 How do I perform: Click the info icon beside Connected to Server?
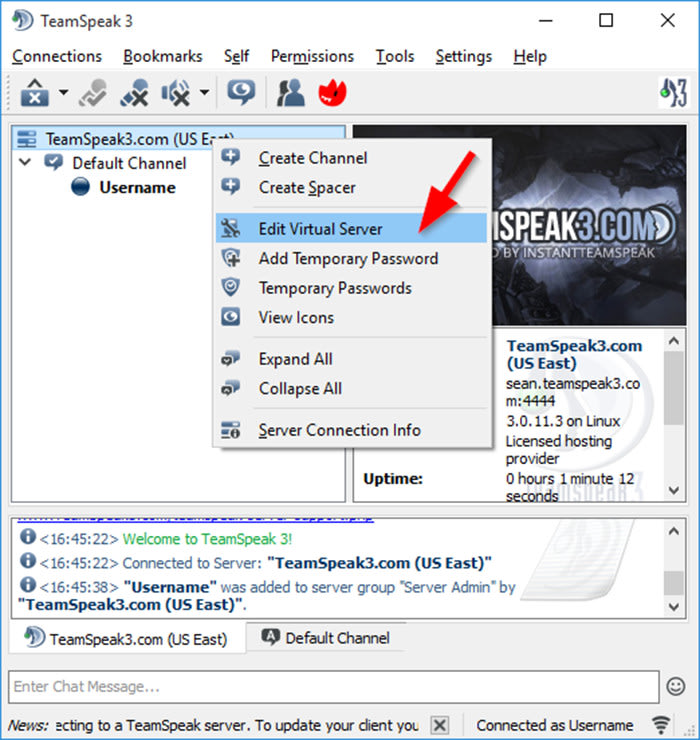tap(28, 561)
